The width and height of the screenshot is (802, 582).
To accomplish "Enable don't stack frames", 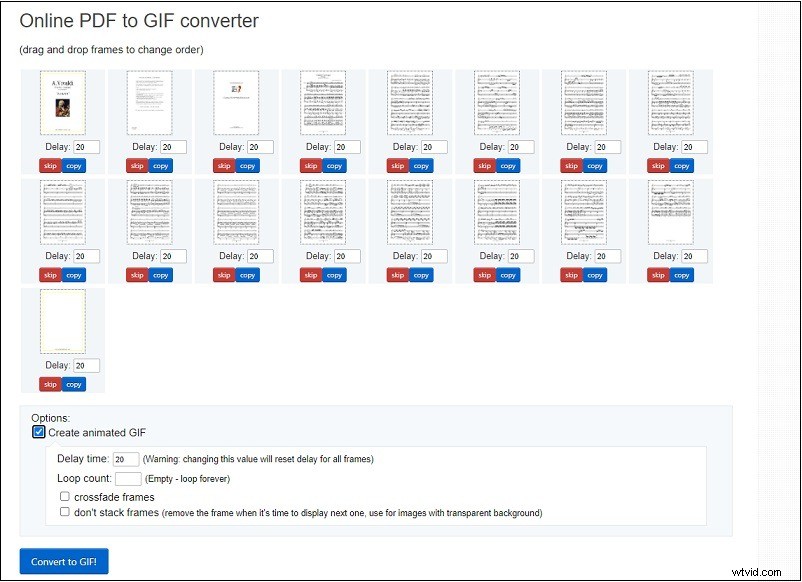I will pos(66,512).
